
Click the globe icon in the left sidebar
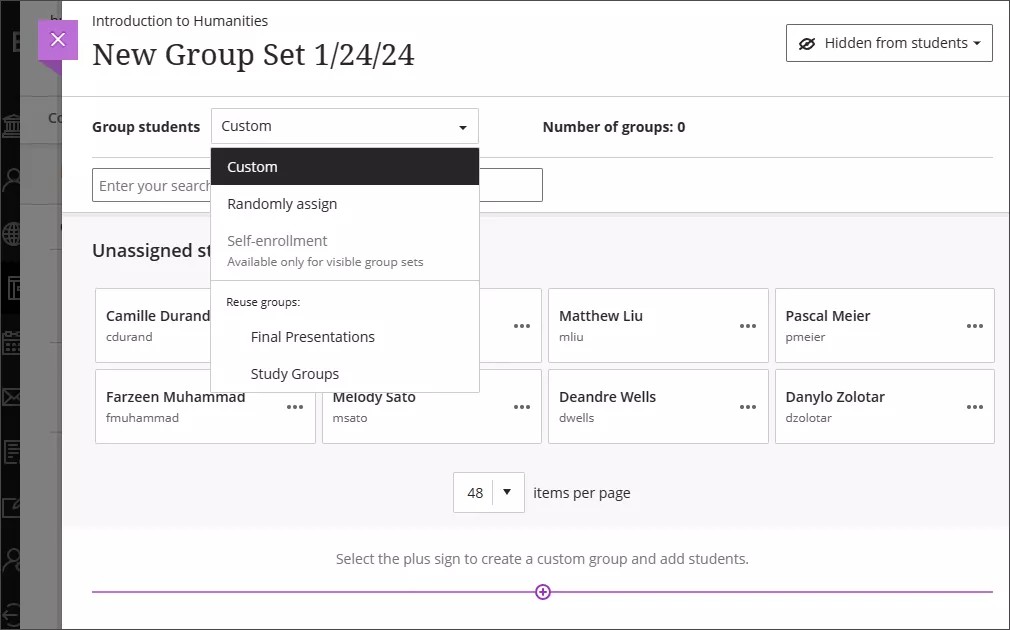click(12, 233)
